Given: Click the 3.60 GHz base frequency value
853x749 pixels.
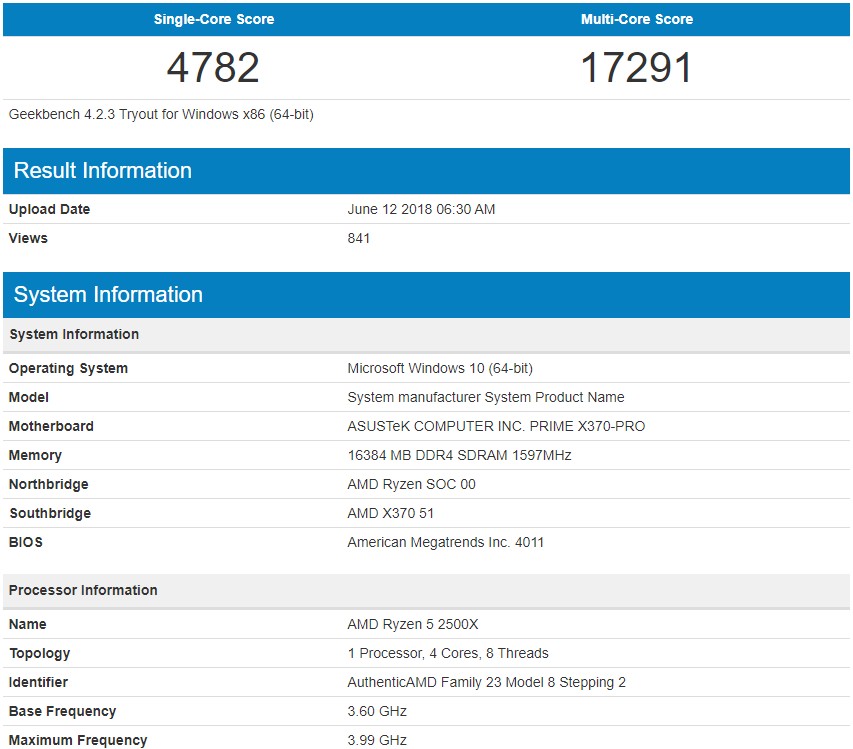Looking at the screenshot, I should point(377,711).
